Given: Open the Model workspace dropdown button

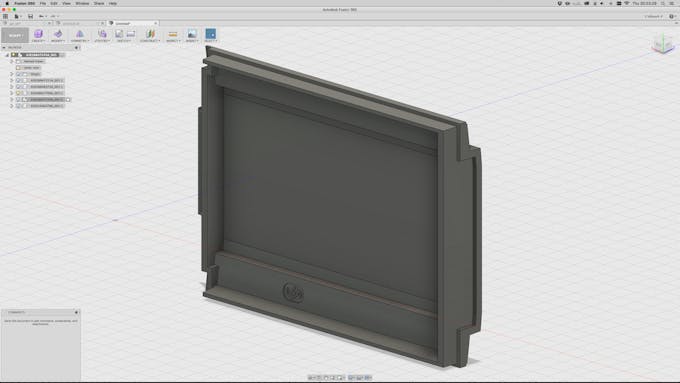Looking at the screenshot, I should click(15, 35).
